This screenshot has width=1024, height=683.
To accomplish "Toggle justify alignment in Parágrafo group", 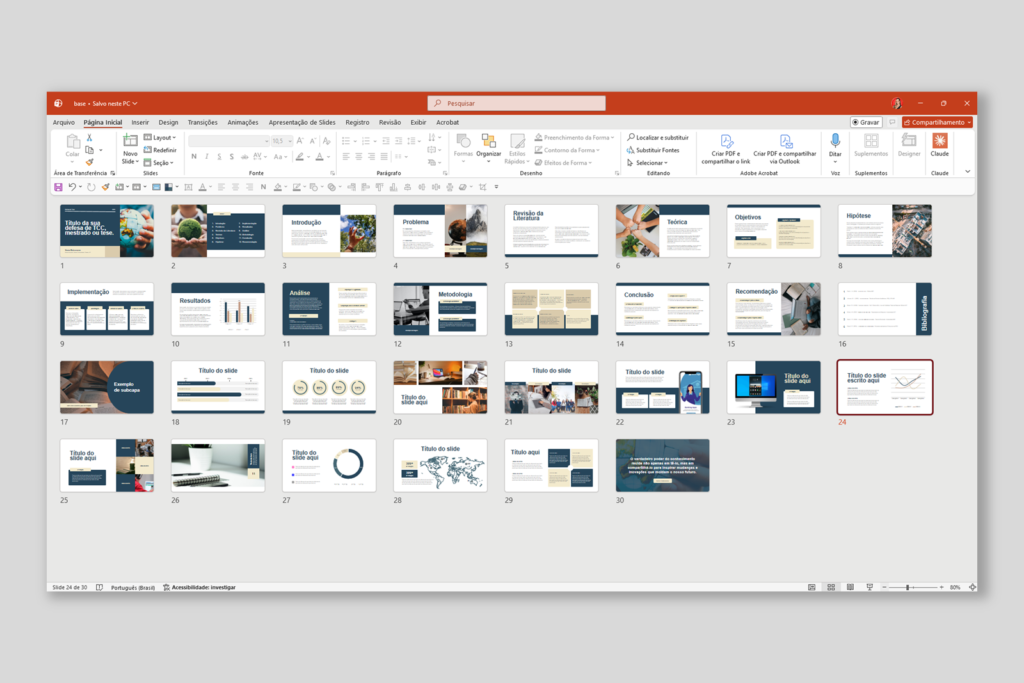I will tap(384, 157).
